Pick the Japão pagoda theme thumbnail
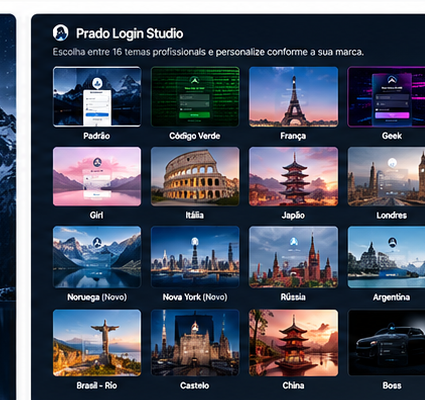The image size is (425, 400). tap(293, 176)
